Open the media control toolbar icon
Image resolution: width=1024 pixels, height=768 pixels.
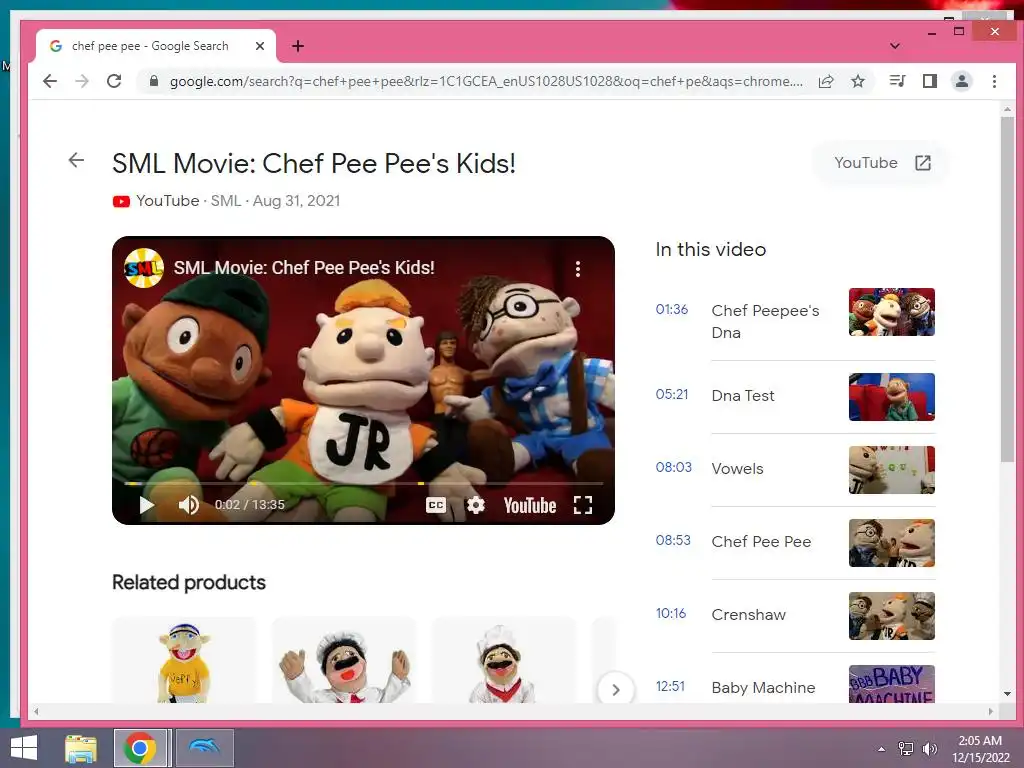(897, 81)
